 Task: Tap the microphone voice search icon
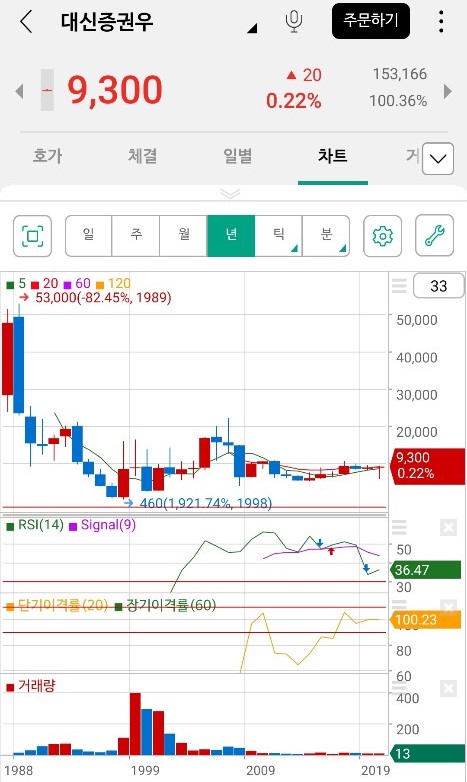tap(294, 22)
